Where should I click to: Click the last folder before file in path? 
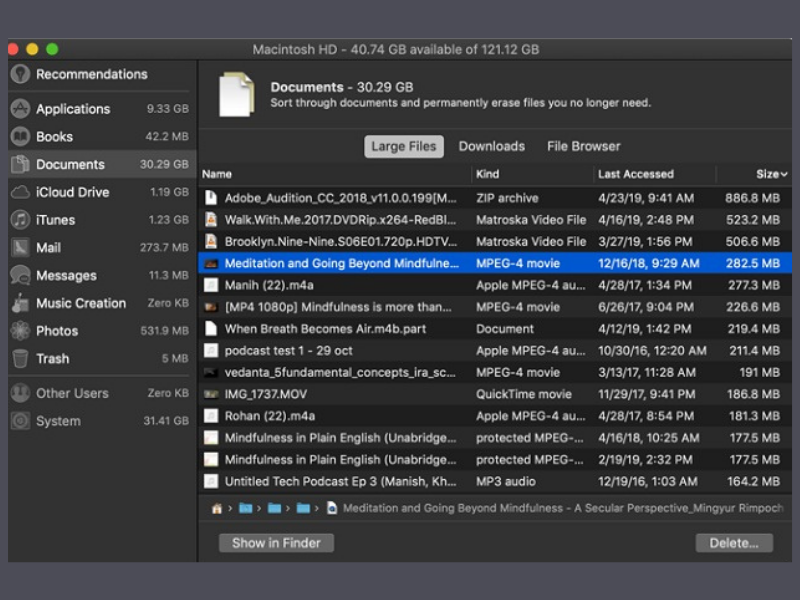[304, 508]
